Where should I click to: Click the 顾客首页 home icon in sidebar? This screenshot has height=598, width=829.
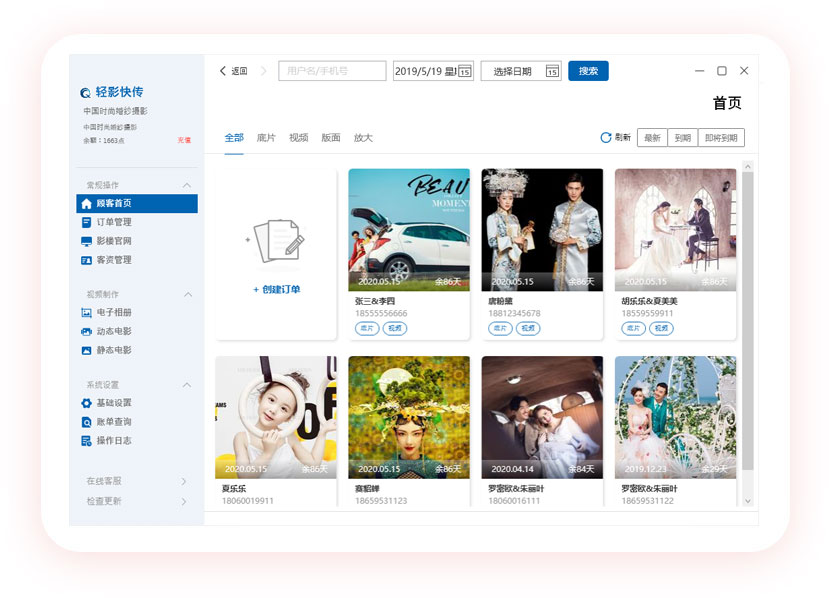86,204
